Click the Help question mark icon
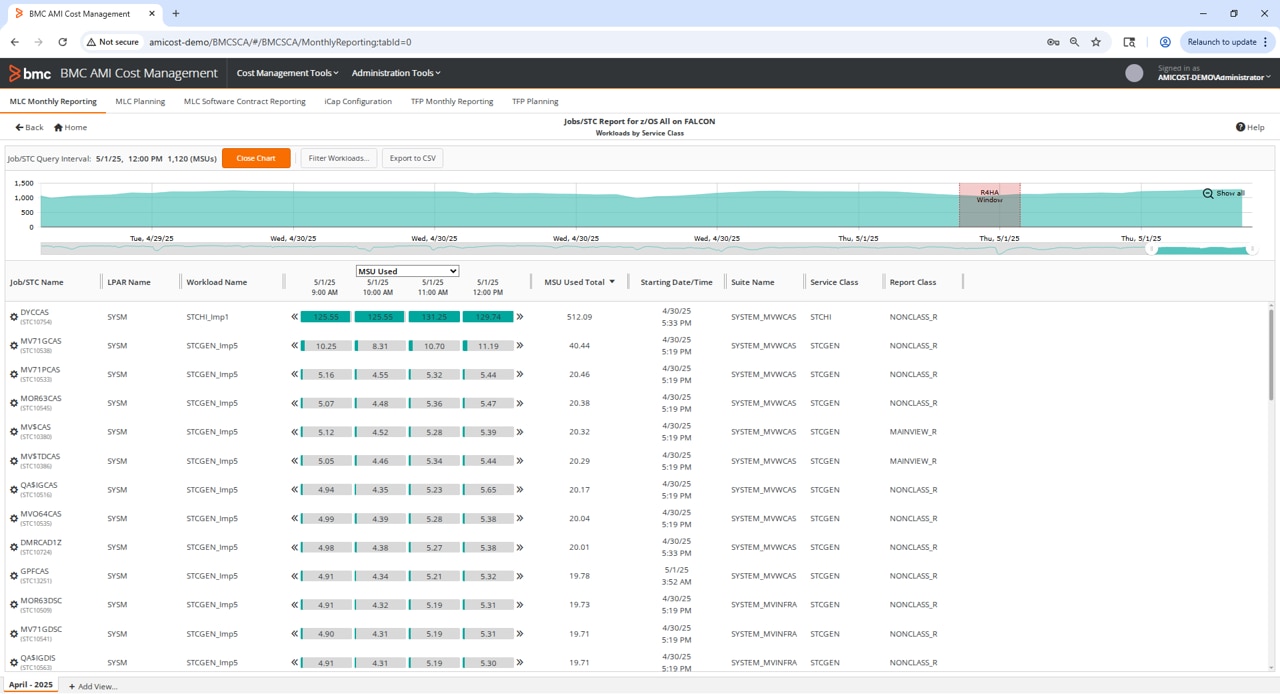This screenshot has width=1280, height=694. coord(1240,127)
